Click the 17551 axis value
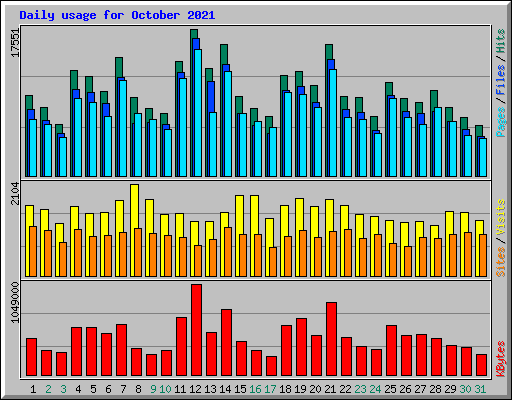The image size is (512, 400). tap(15, 43)
